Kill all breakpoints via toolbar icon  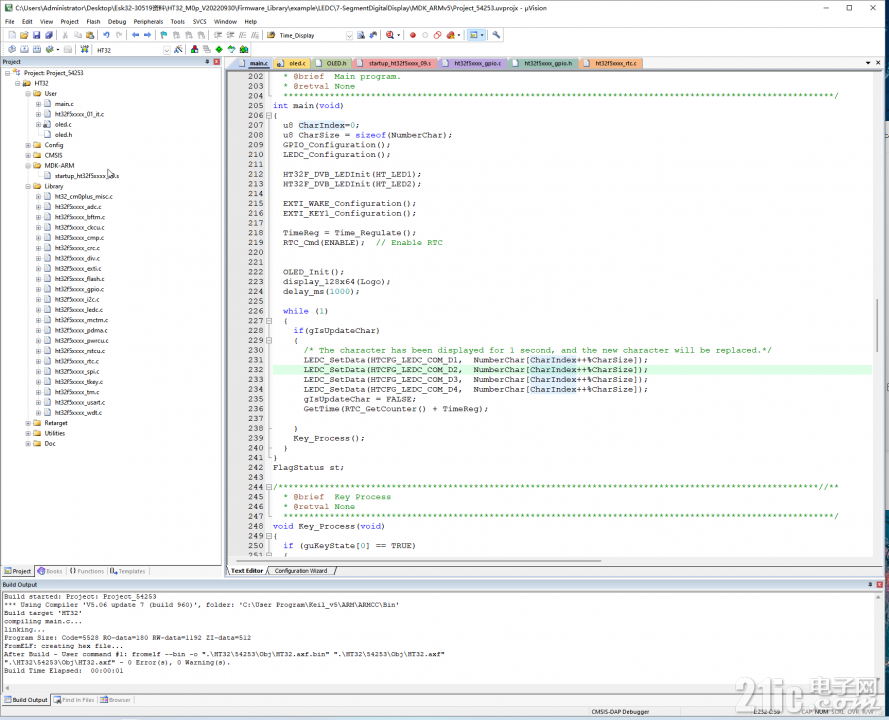[x=451, y=35]
